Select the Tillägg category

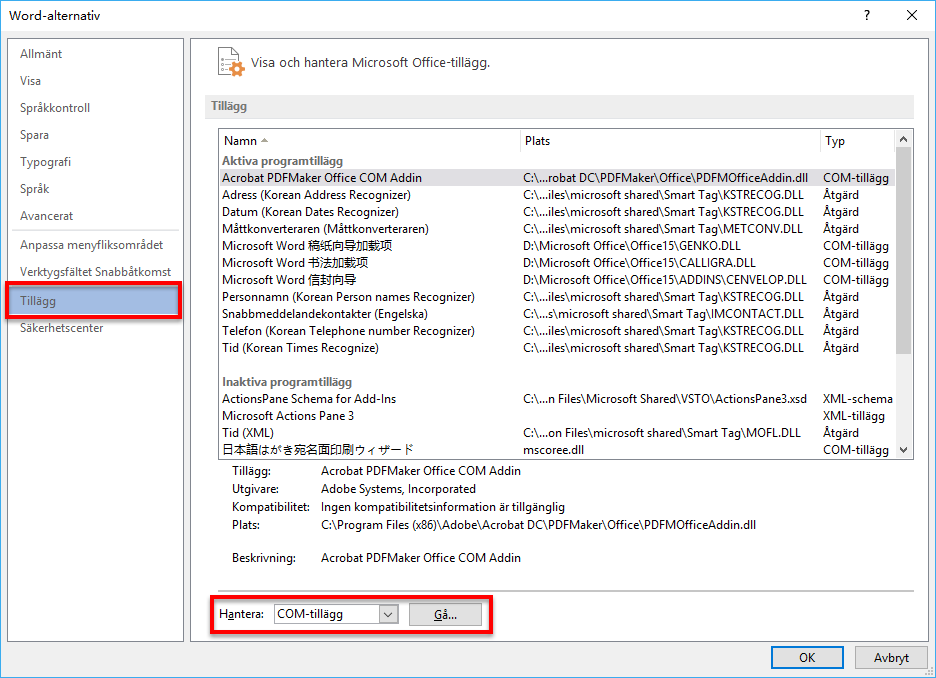click(x=94, y=300)
